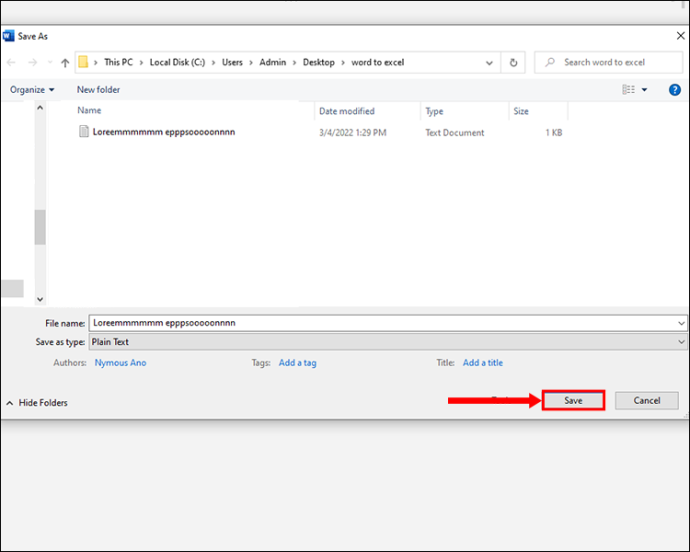Viewport: 690px width, 552px height.
Task: Create a New folder
Action: (x=99, y=90)
